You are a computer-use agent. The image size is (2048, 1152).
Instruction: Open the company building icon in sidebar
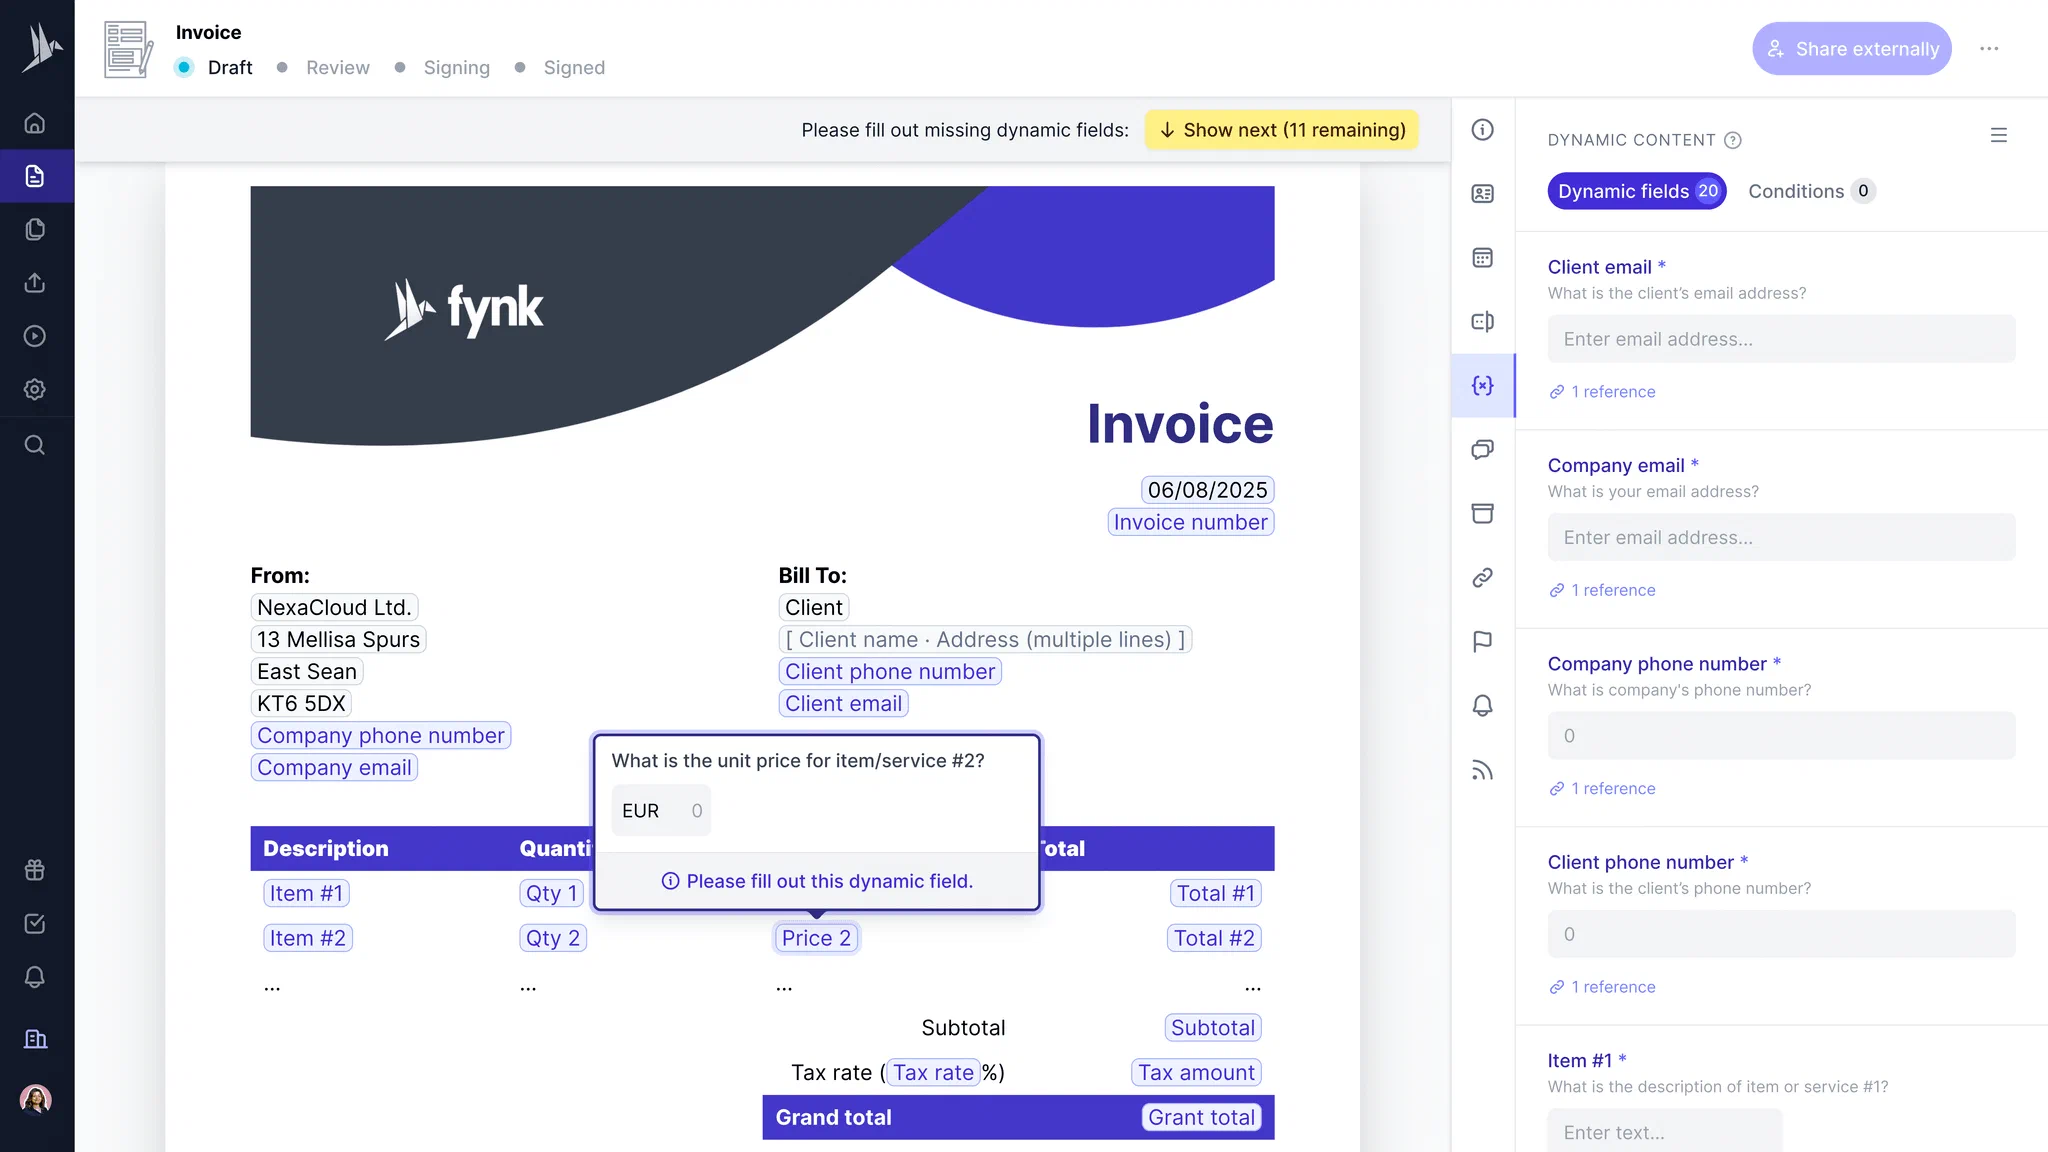pyautogui.click(x=35, y=1039)
